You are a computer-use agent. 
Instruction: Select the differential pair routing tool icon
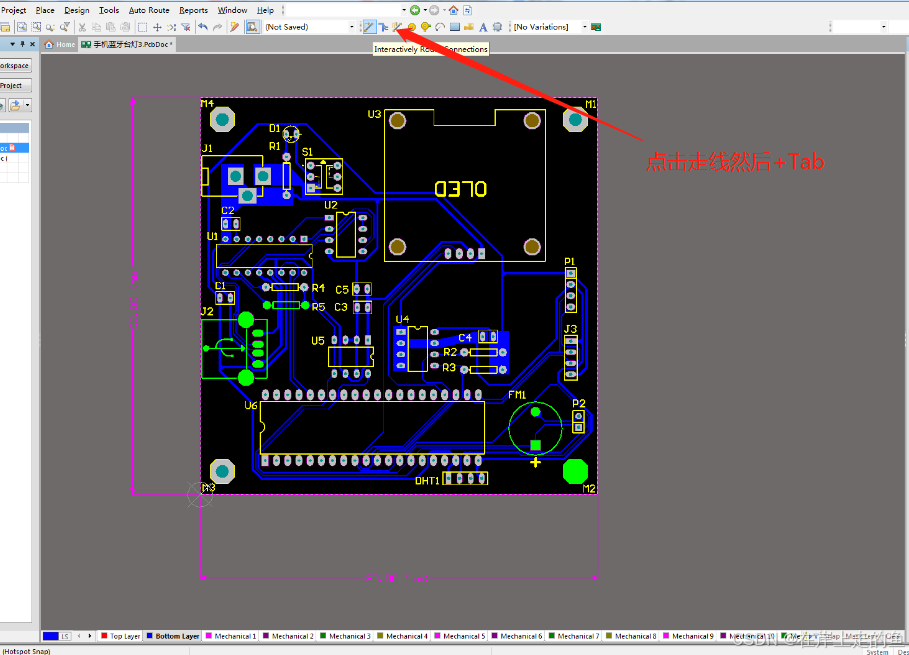click(x=397, y=27)
